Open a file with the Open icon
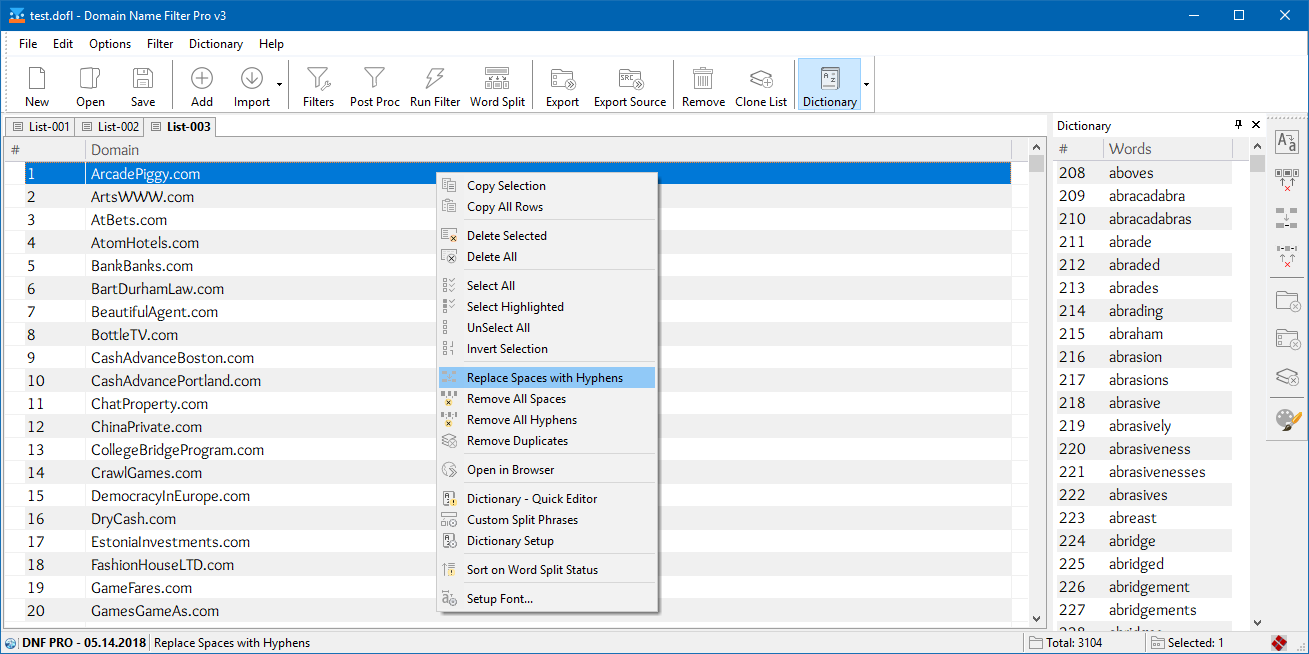Viewport: 1309px width, 654px height. click(x=90, y=86)
